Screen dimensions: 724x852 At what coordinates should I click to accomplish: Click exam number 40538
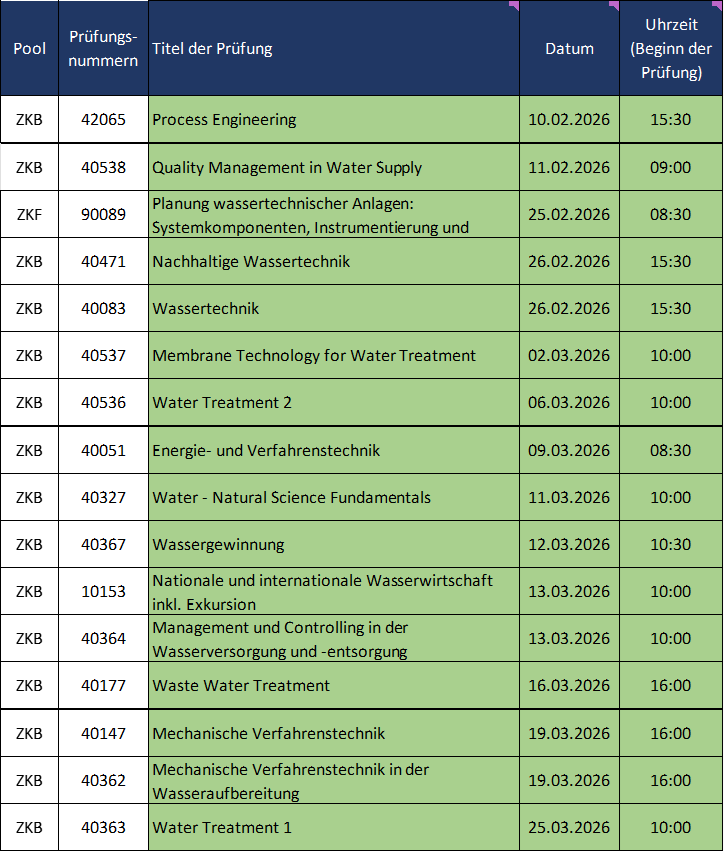pos(103,167)
